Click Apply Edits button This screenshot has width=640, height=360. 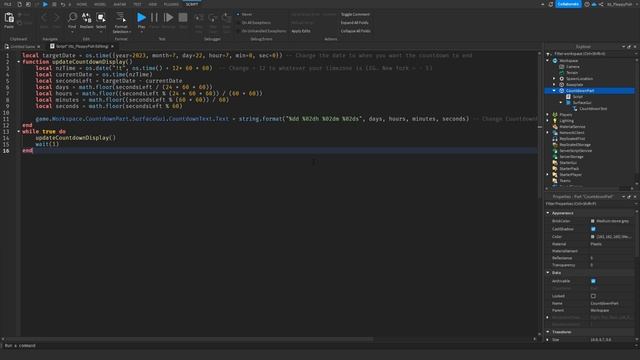[x=301, y=31]
